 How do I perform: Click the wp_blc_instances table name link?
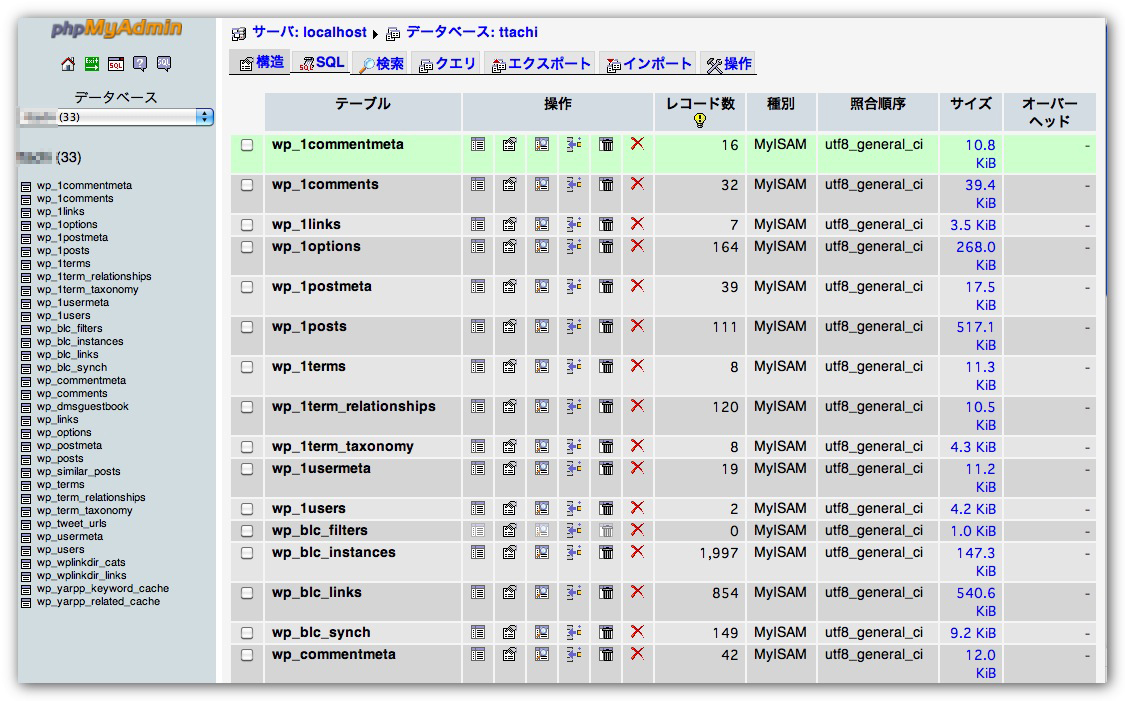333,553
